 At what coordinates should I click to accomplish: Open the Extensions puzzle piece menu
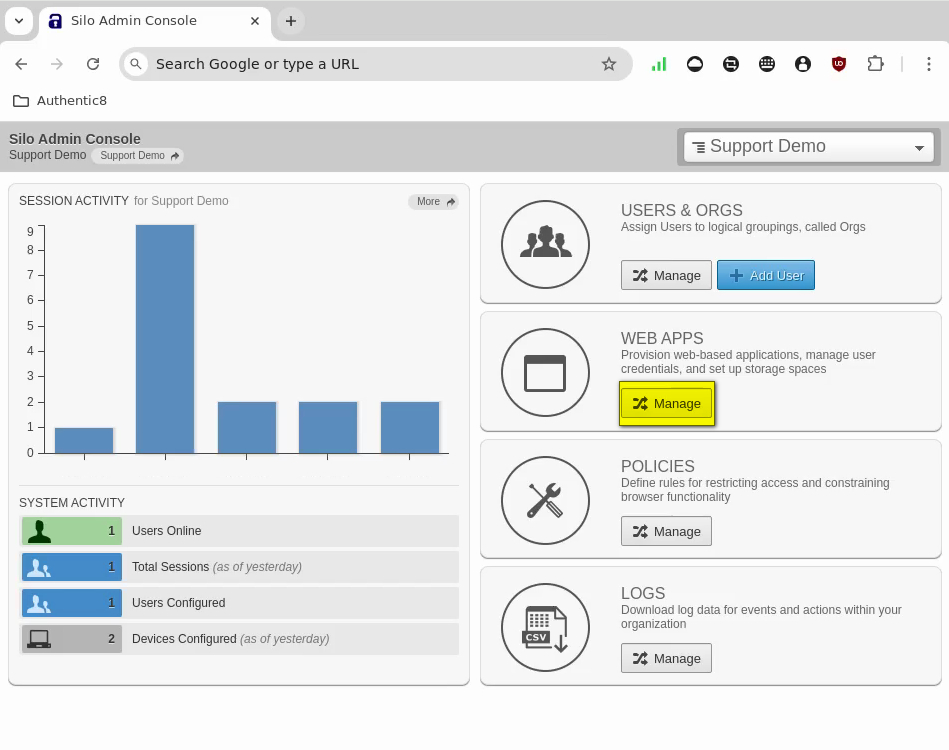tap(875, 64)
